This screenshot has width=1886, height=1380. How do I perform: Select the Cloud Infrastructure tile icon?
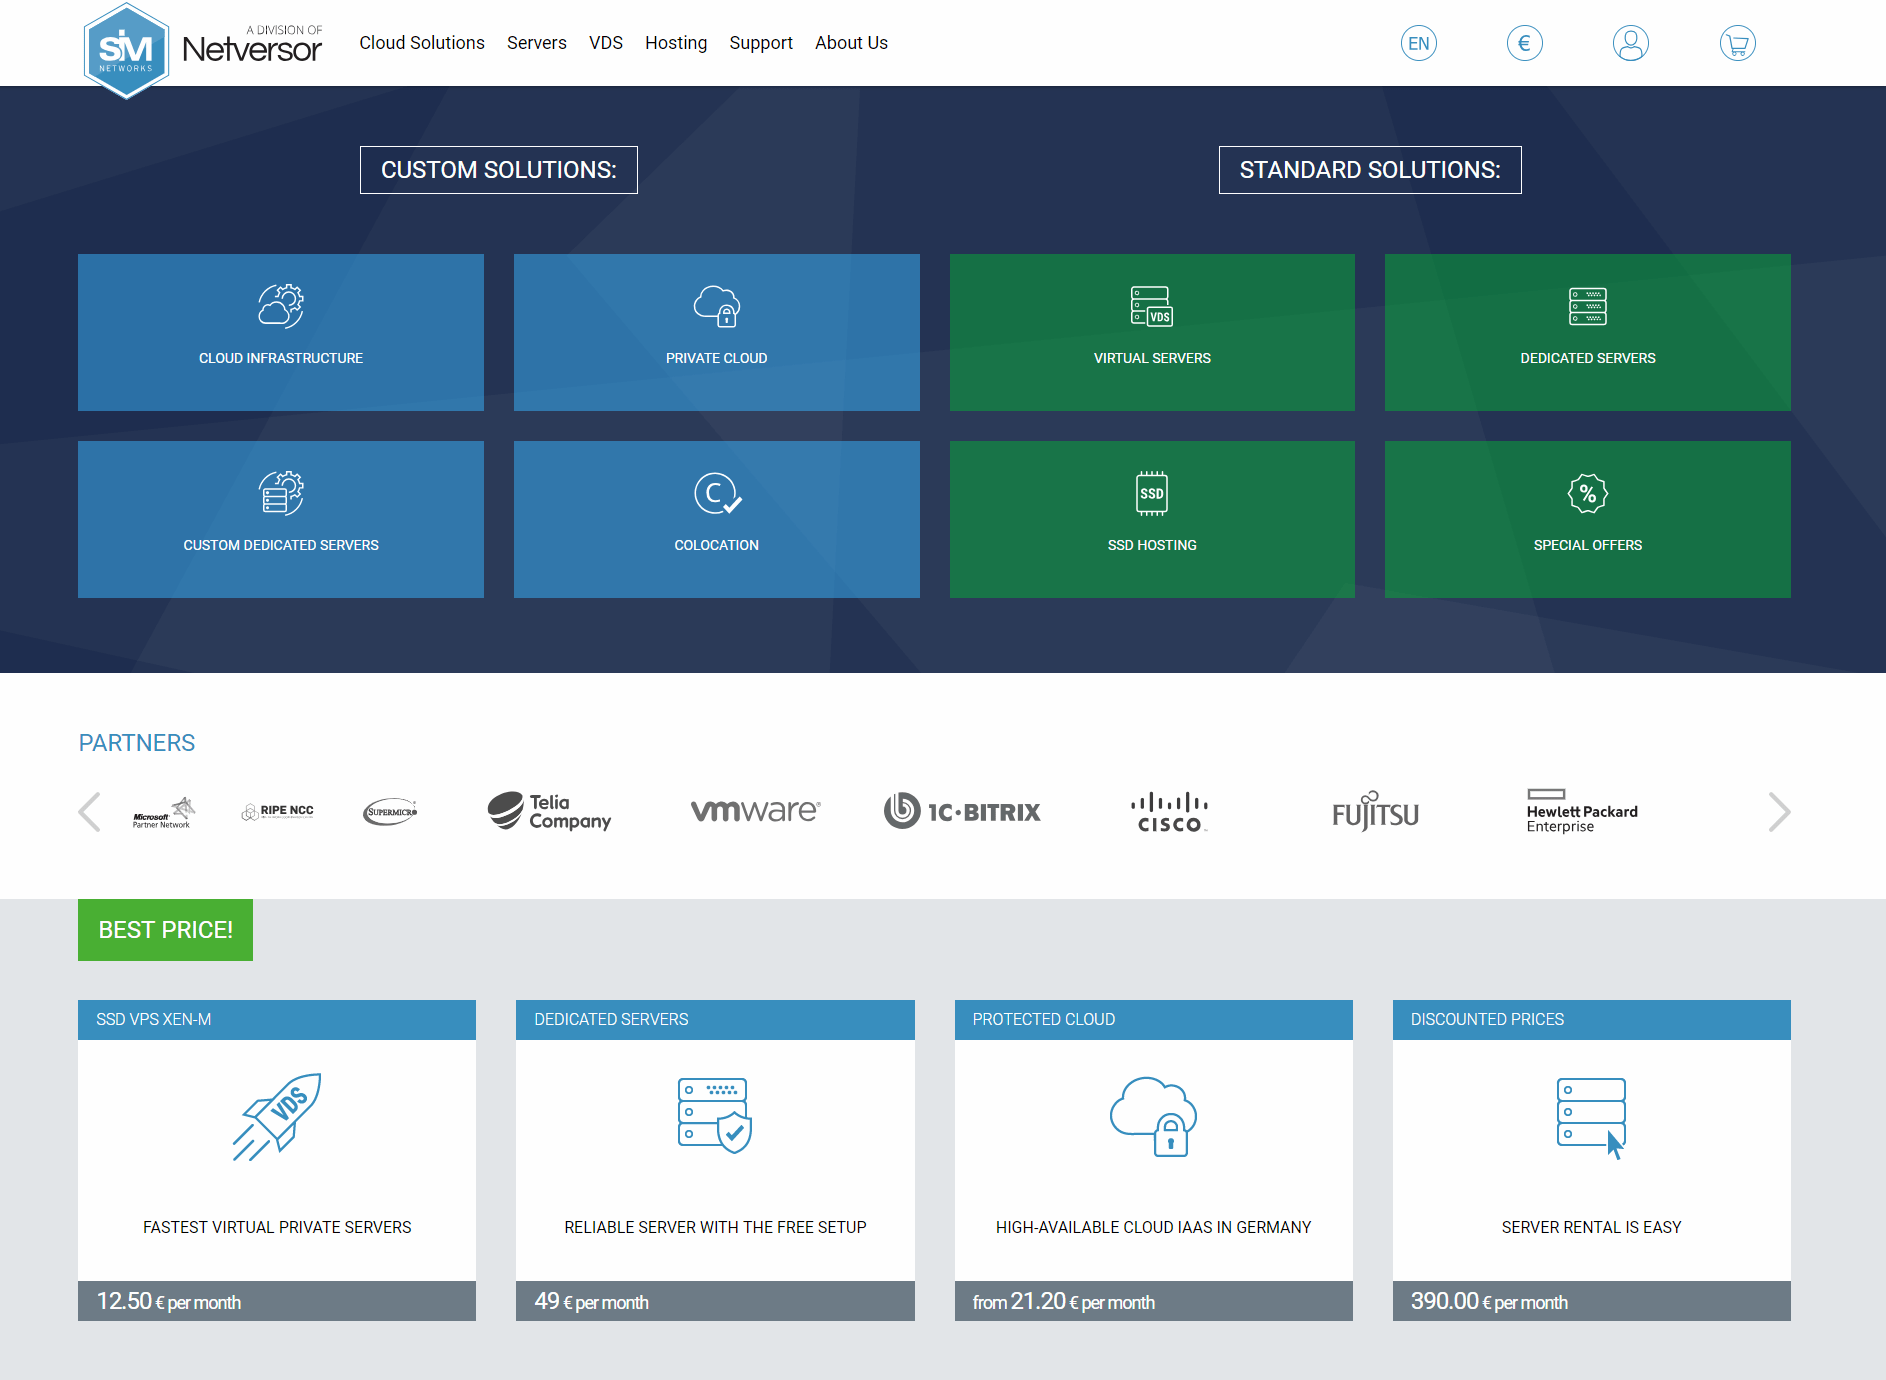tap(280, 306)
